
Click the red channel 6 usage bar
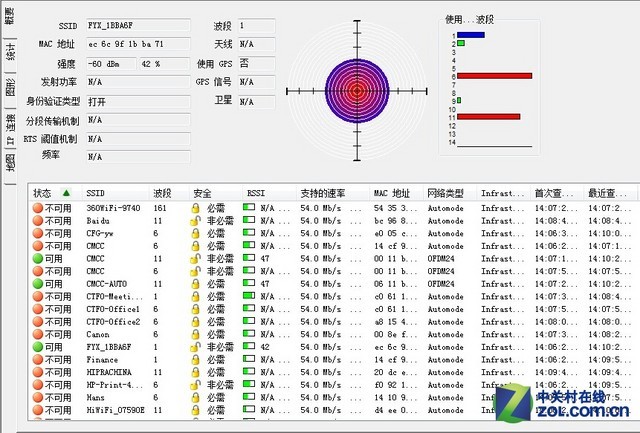tap(495, 76)
